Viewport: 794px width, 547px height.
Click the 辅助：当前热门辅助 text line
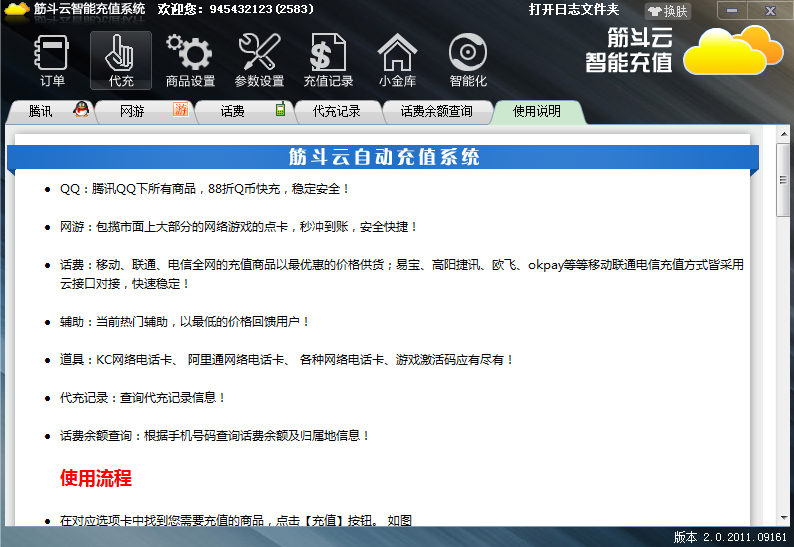point(184,322)
